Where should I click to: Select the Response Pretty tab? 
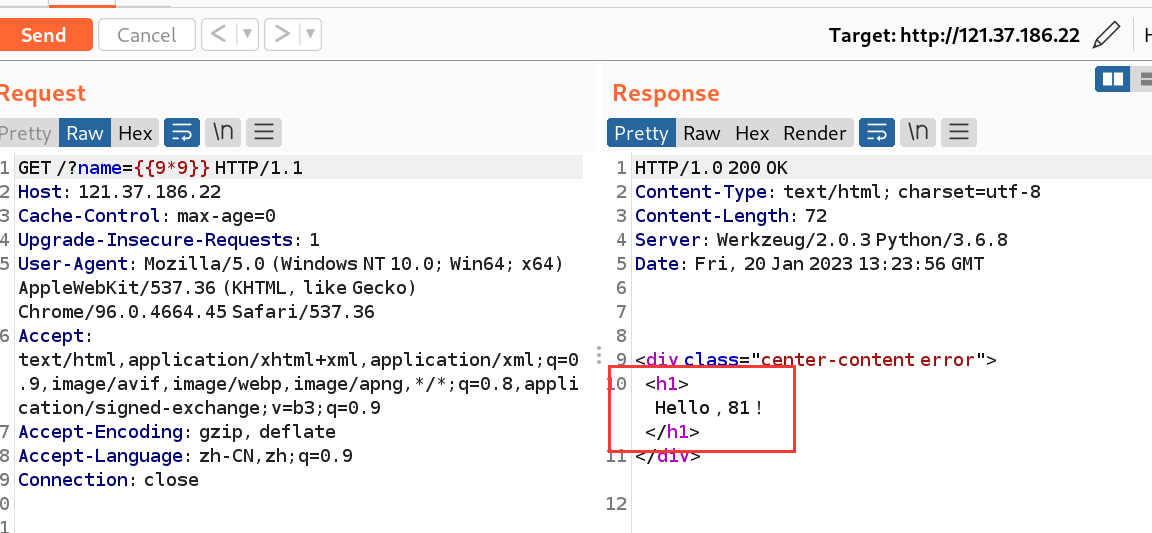coord(641,133)
